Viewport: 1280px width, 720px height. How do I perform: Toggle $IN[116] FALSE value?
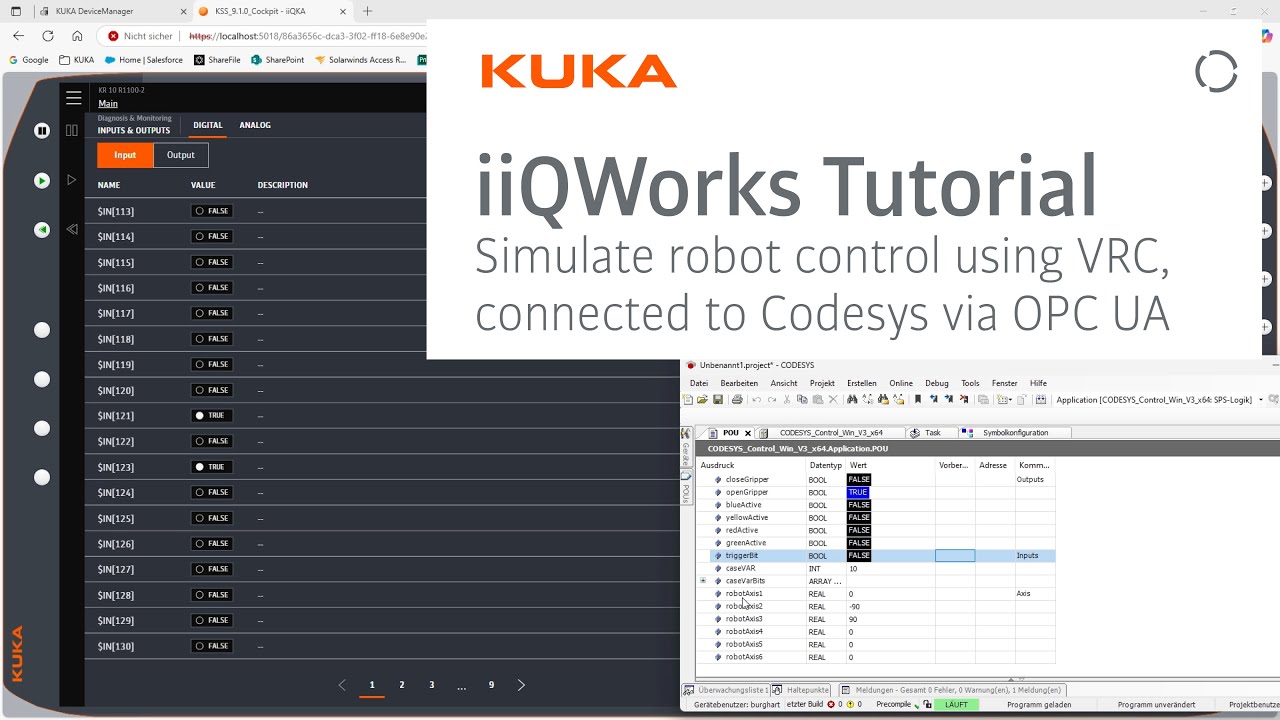(x=212, y=288)
